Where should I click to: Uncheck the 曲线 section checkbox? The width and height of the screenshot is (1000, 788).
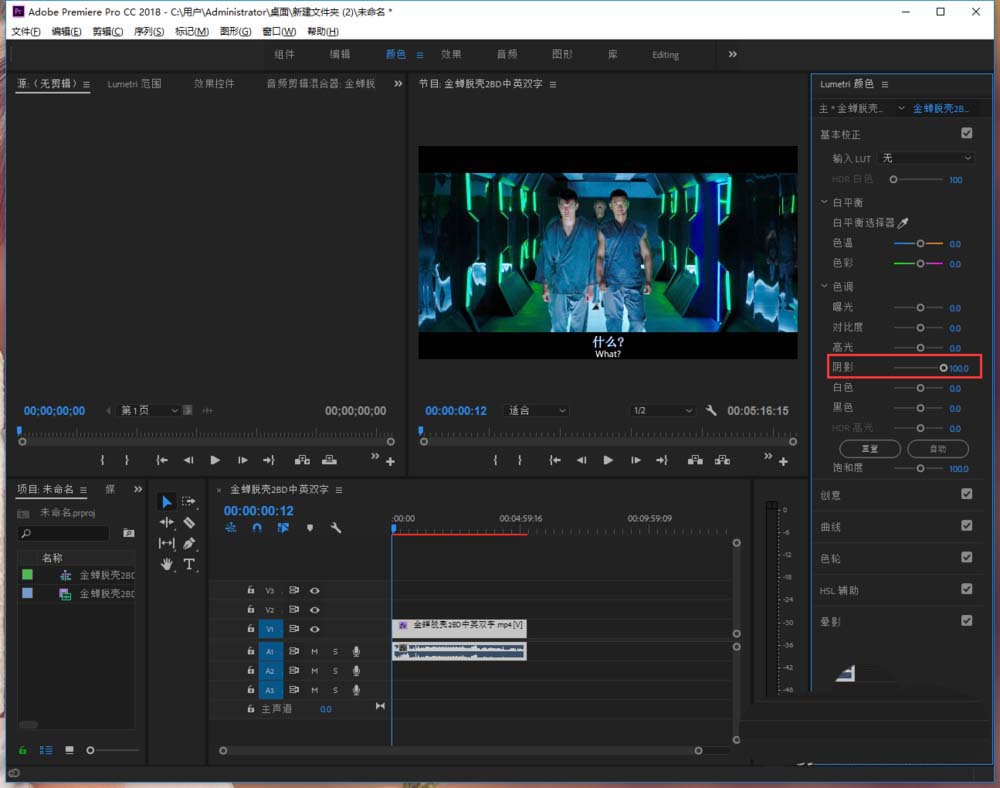[x=966, y=525]
